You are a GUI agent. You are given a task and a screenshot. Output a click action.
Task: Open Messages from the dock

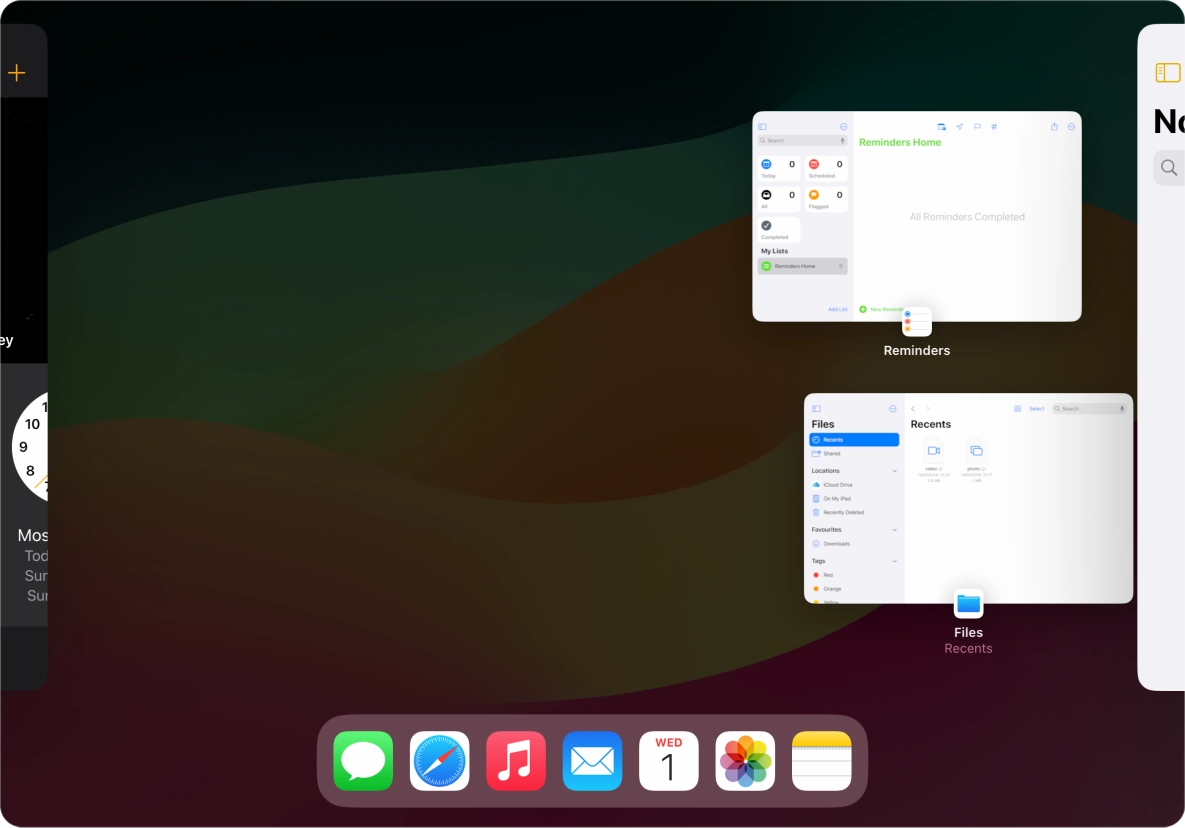pos(363,761)
